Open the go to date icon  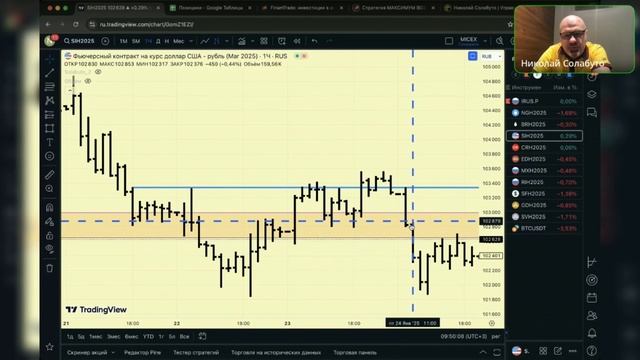tap(202, 336)
